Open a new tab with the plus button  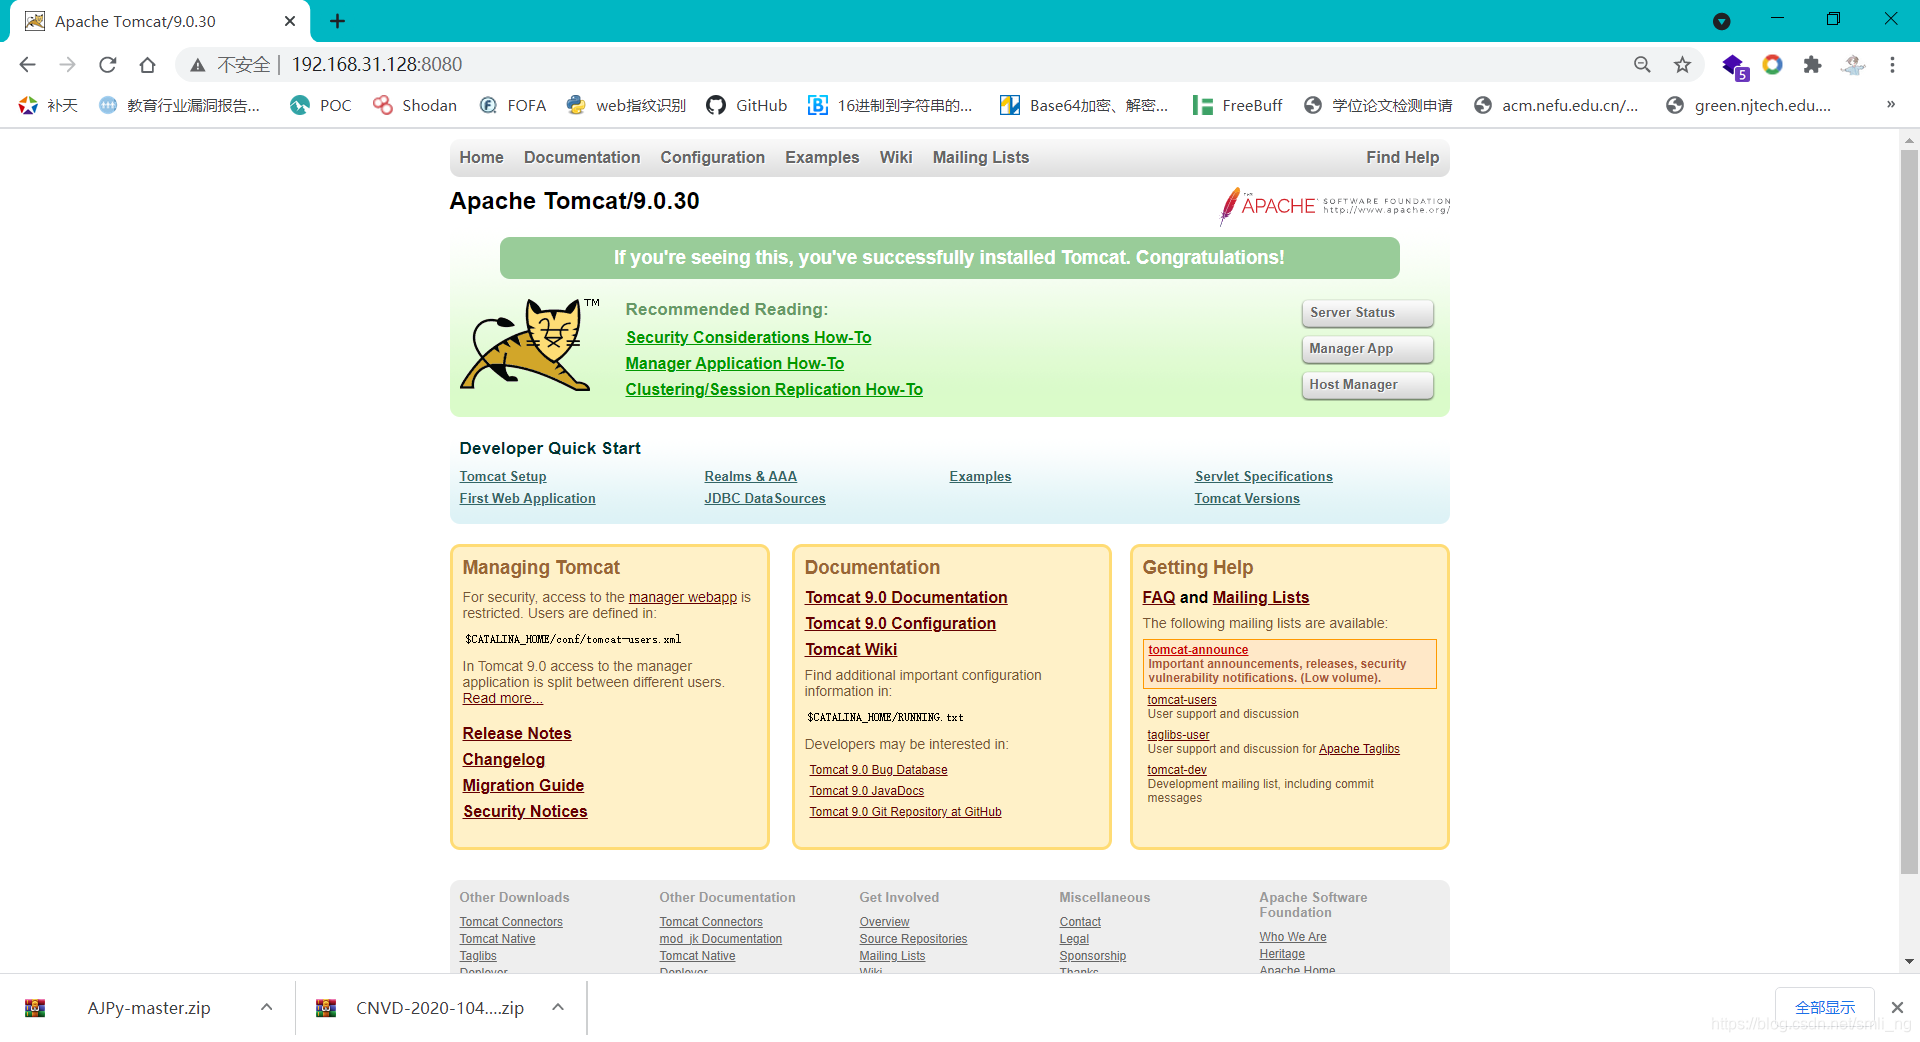338,21
